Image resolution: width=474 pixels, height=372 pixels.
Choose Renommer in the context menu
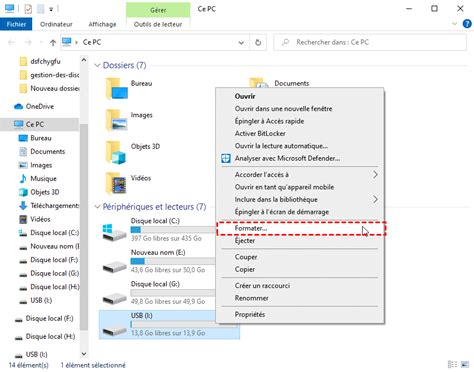[300, 298]
